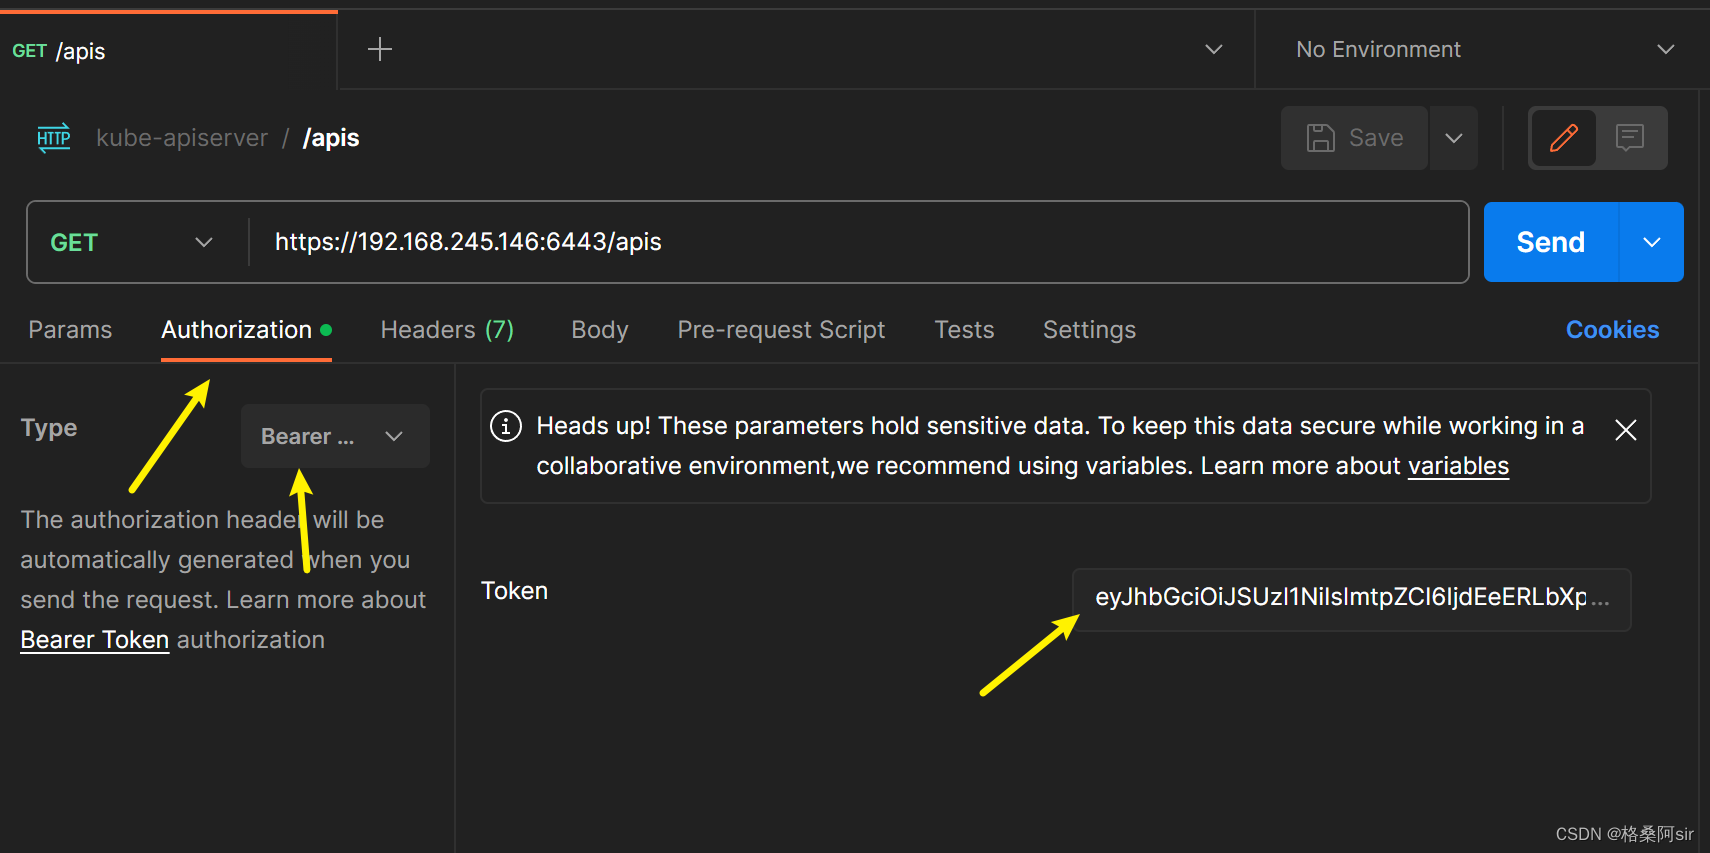
Task: Open the Cookies link
Action: coord(1612,330)
